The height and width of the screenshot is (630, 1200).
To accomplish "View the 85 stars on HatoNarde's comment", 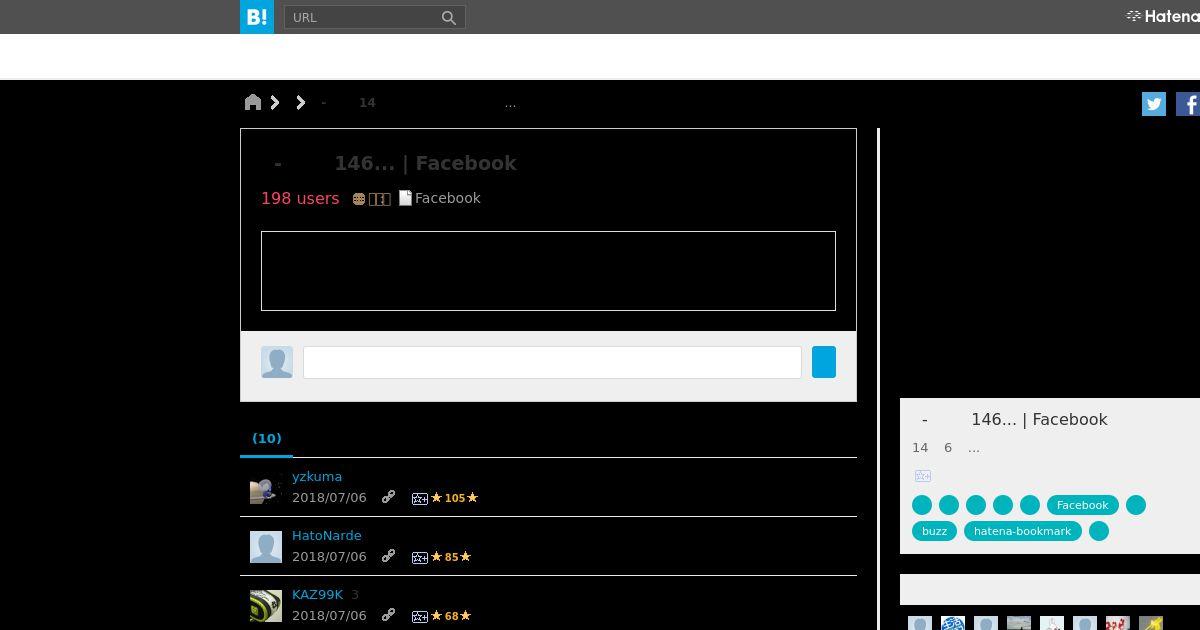I will 451,557.
